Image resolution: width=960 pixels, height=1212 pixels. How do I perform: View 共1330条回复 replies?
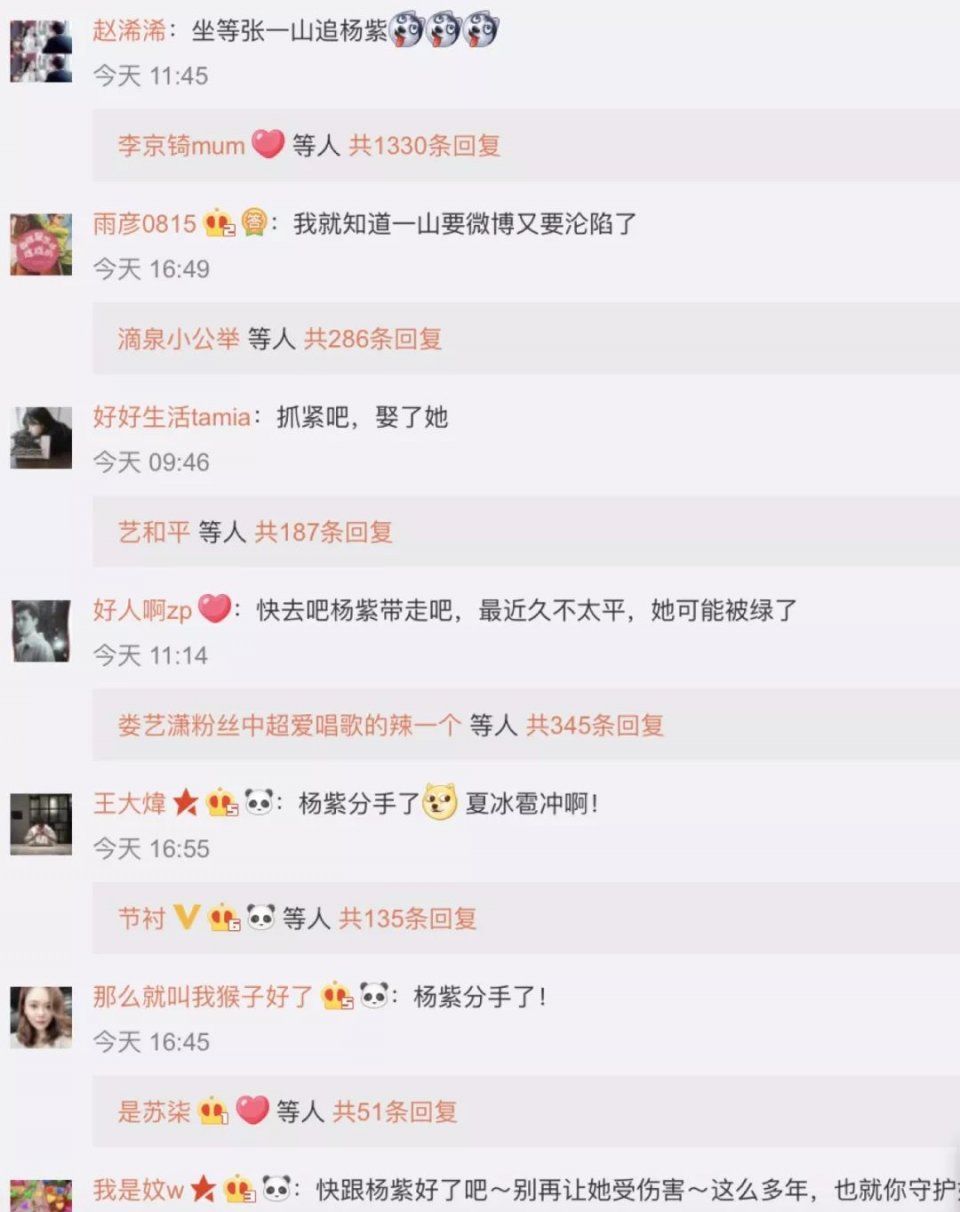tap(424, 145)
